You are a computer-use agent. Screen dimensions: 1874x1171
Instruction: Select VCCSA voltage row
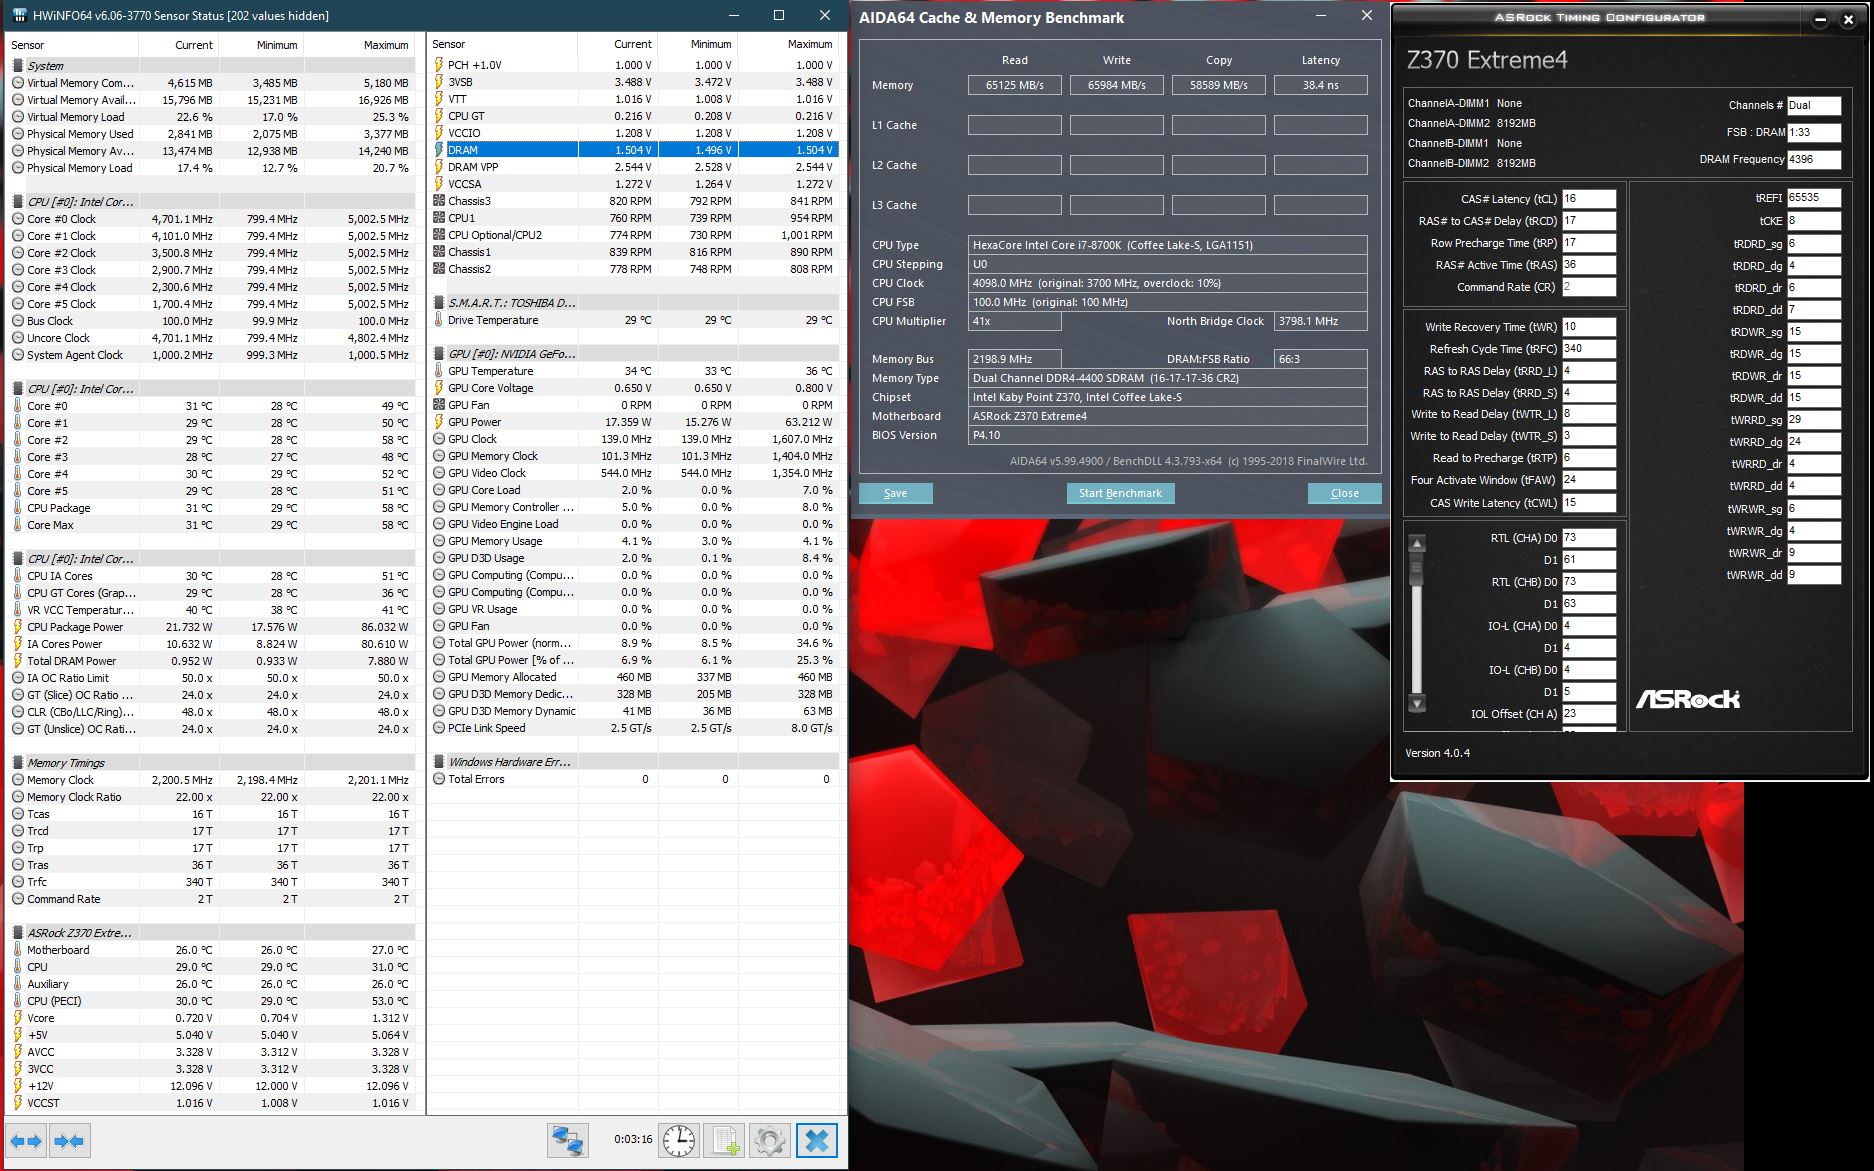(x=634, y=184)
